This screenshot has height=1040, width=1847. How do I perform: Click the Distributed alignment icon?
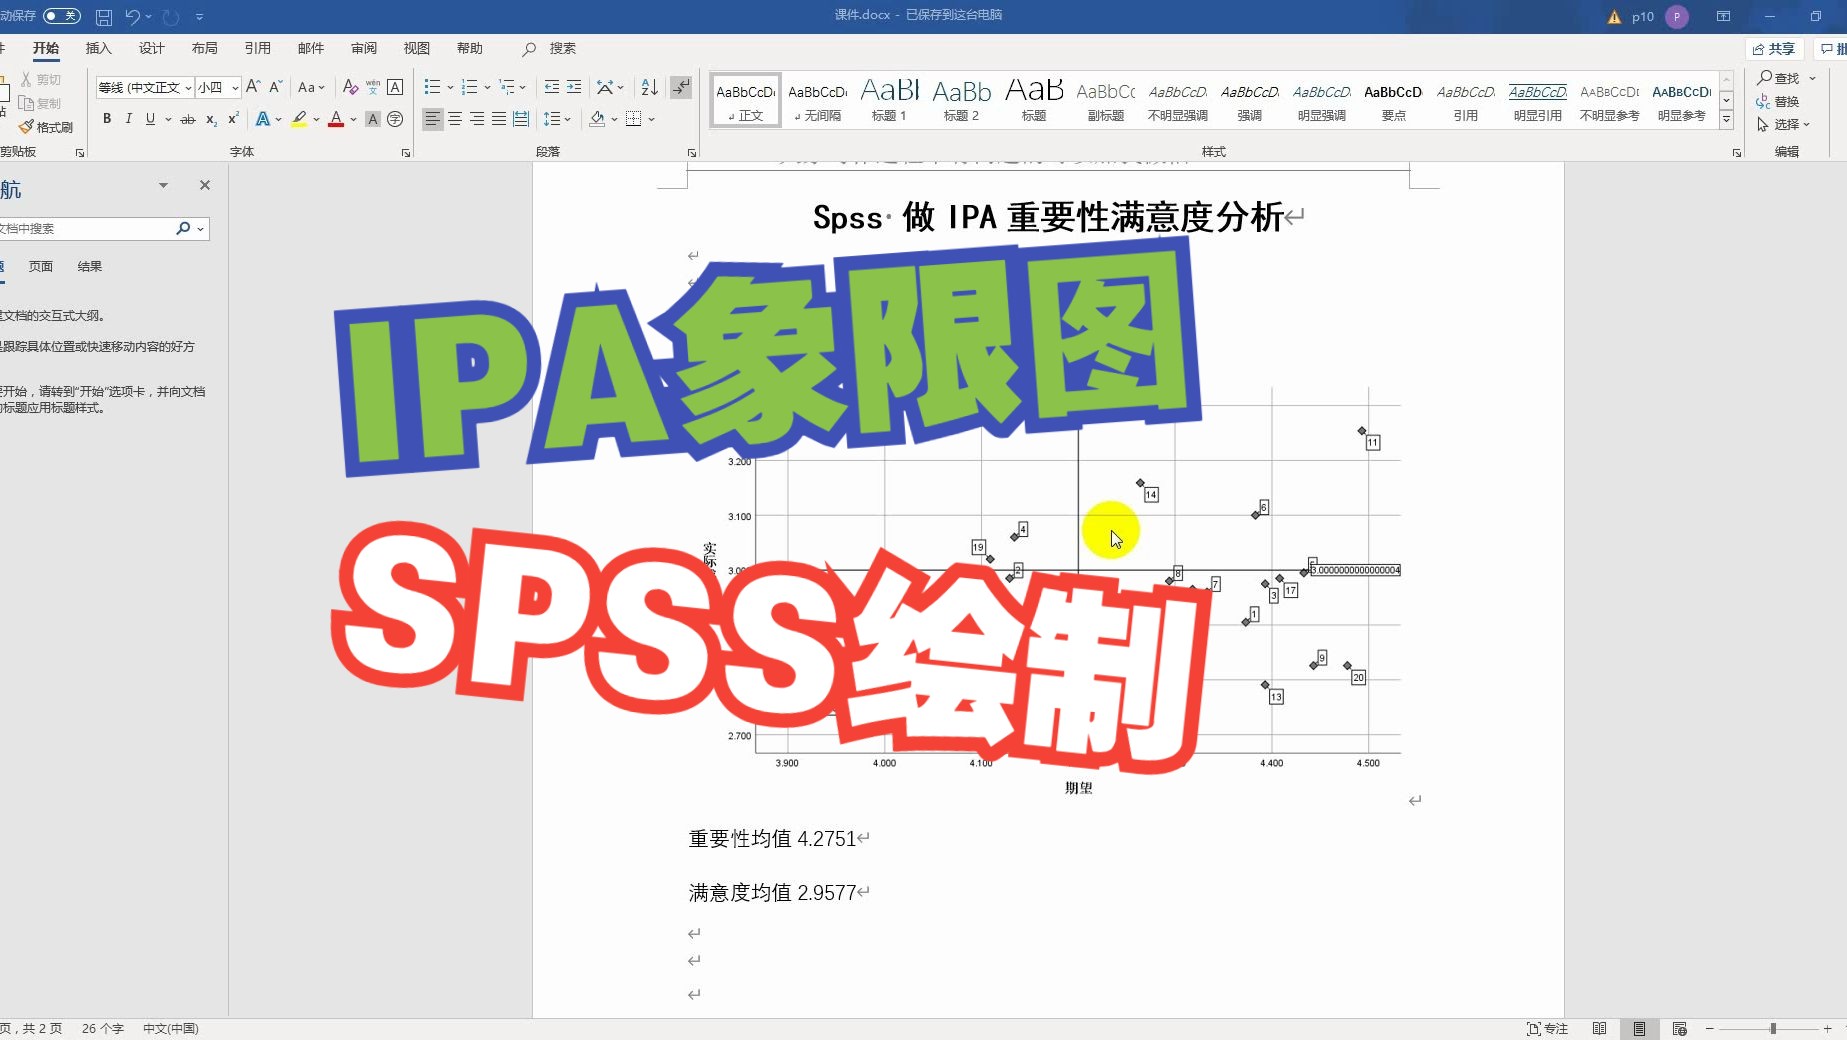pyautogui.click(x=521, y=119)
